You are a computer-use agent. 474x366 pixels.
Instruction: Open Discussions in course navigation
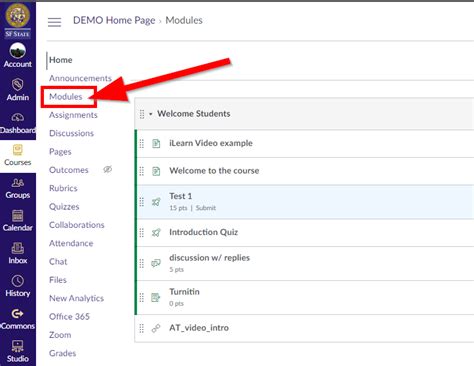[x=71, y=133]
